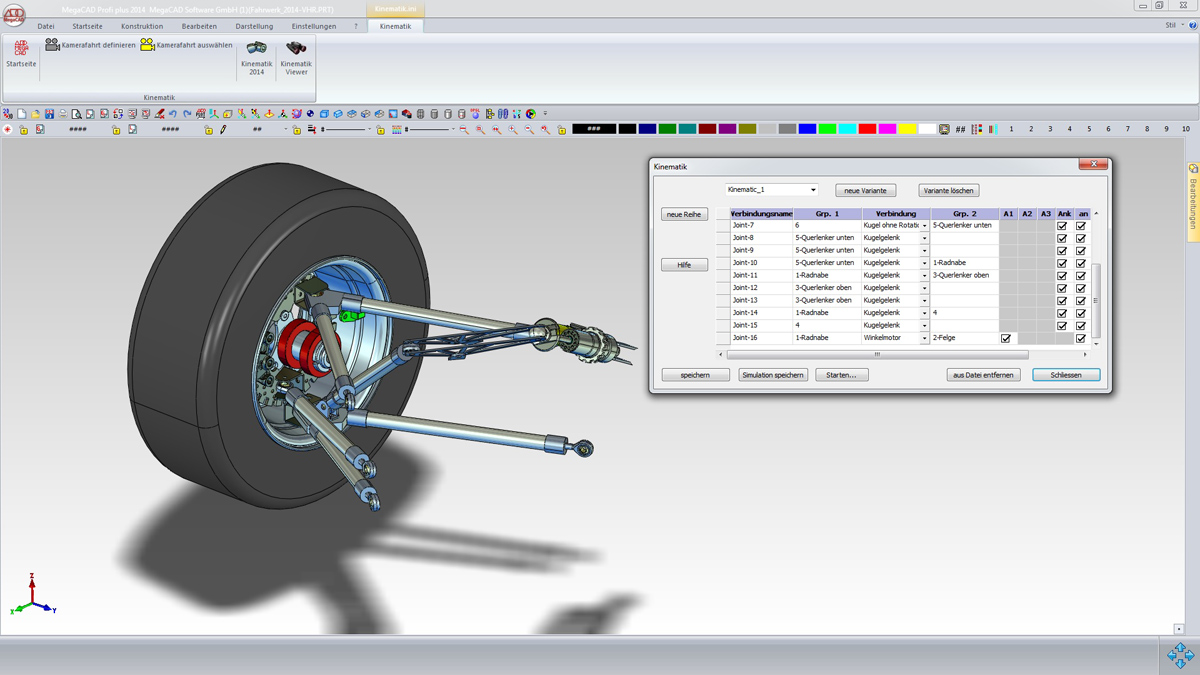
Task: Toggle Ank checkbox for Joint-15
Action: 1062,326
